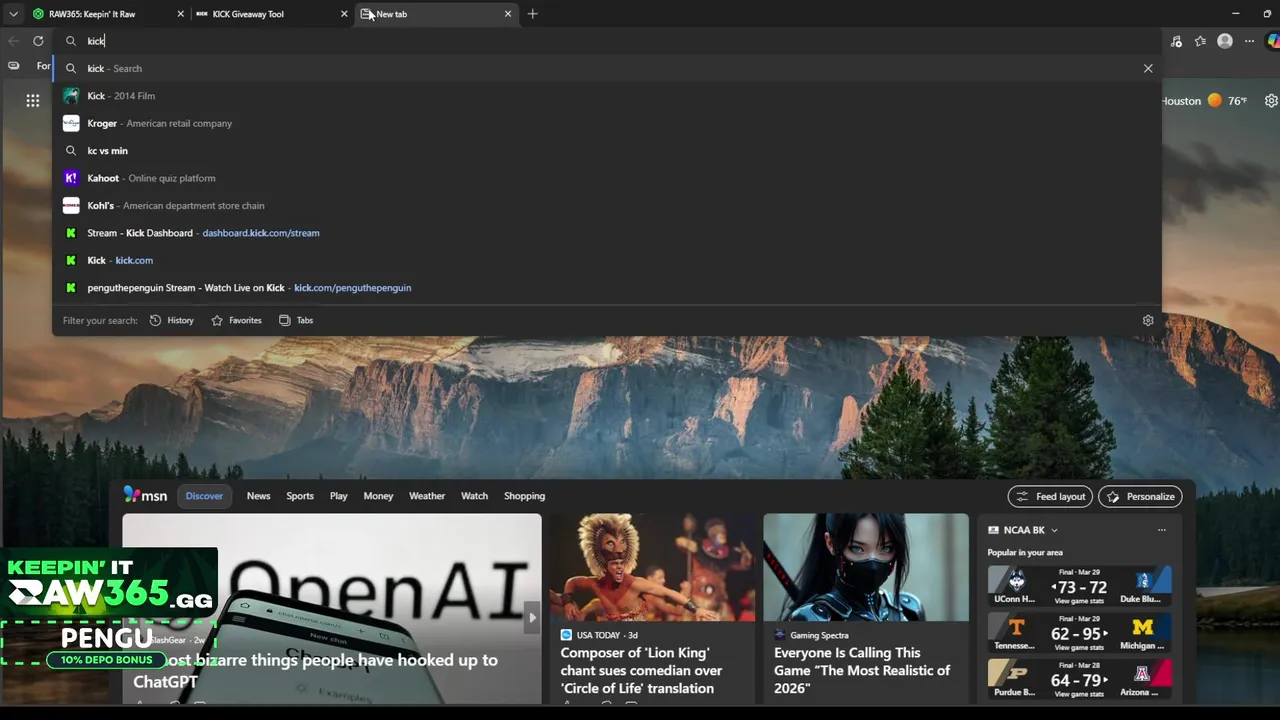Screen dimensions: 1280x720
Task: Click the browser refresh icon
Action: point(38,41)
